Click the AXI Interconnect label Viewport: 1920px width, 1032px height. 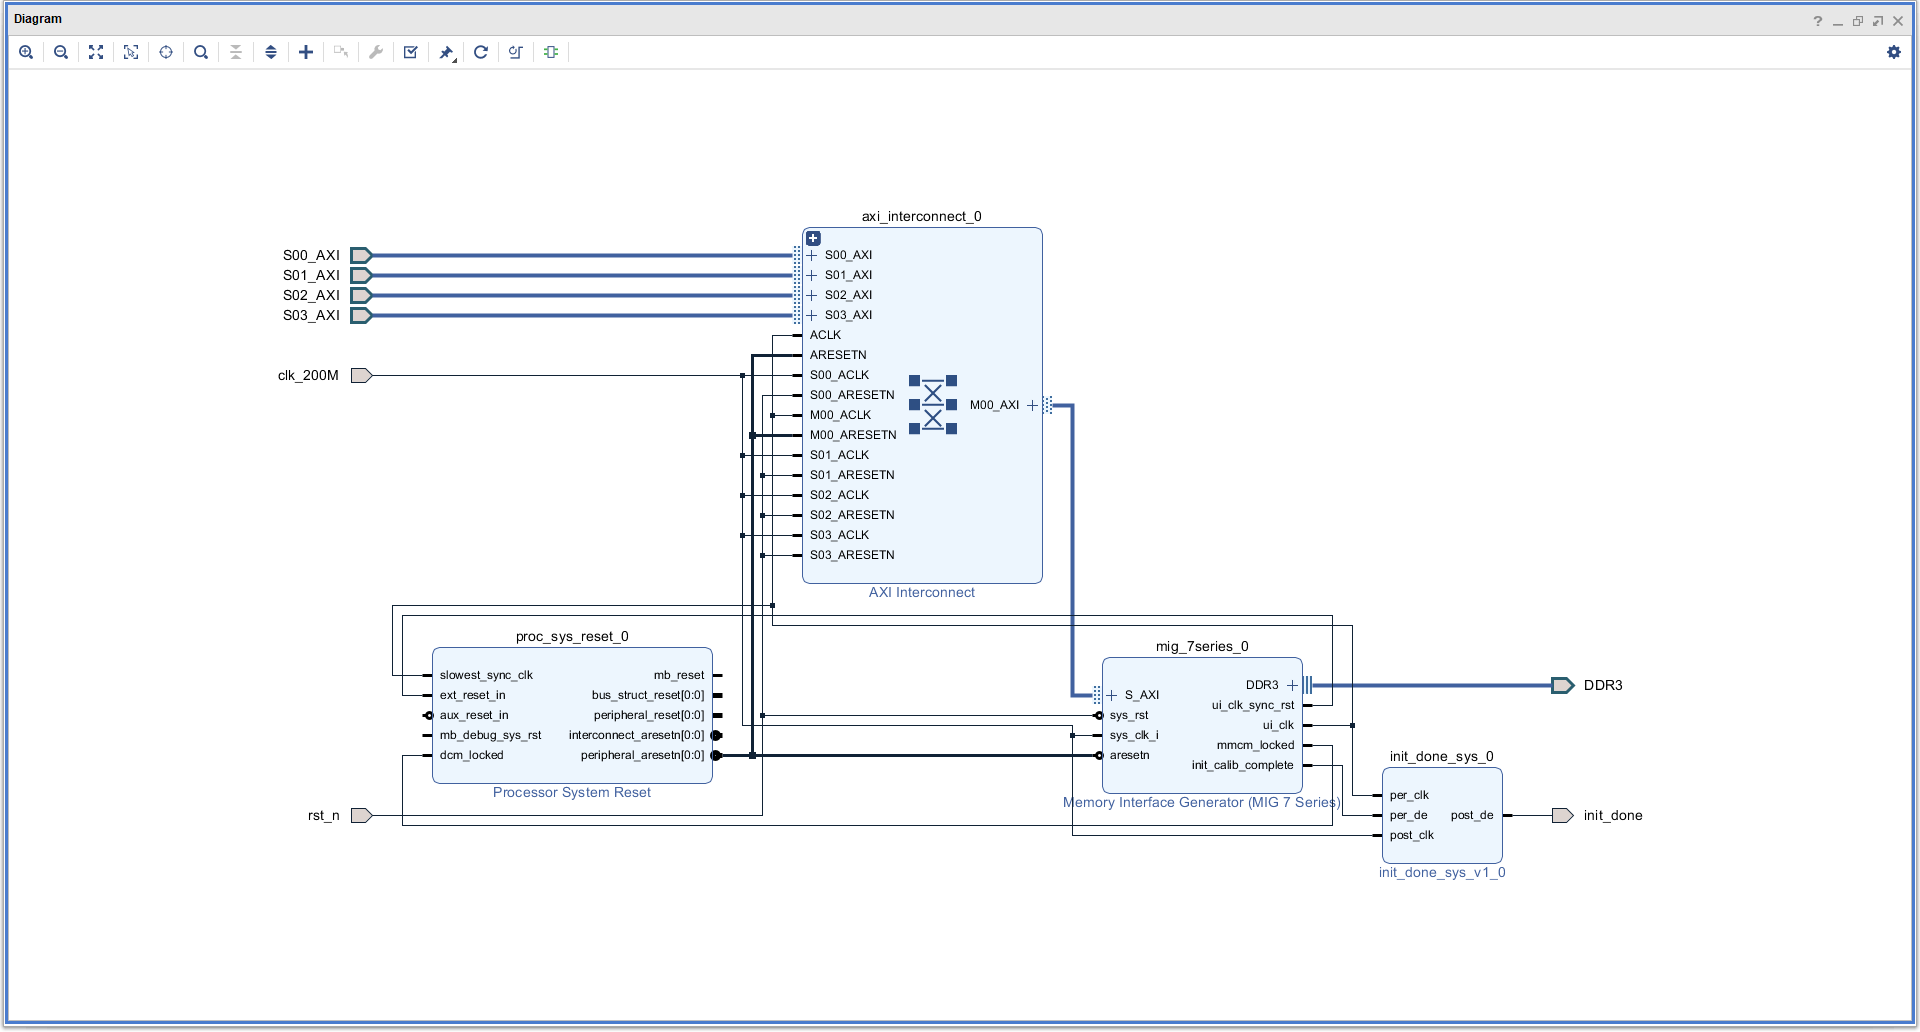[922, 592]
